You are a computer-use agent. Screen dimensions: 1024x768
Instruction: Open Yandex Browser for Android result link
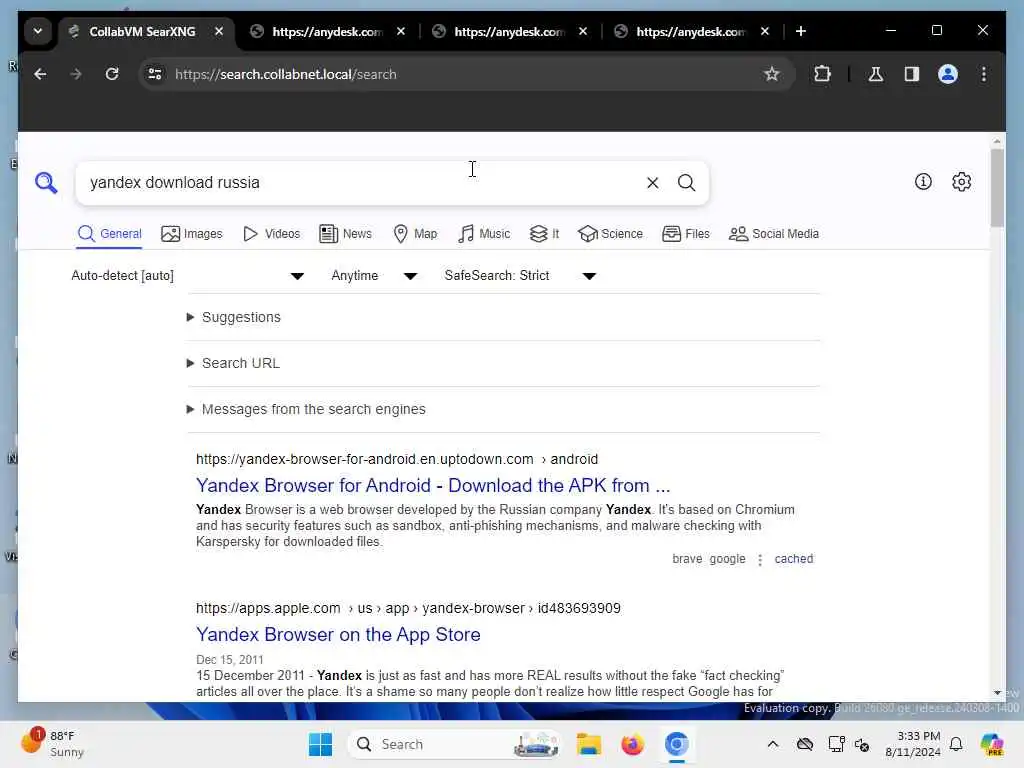point(433,486)
